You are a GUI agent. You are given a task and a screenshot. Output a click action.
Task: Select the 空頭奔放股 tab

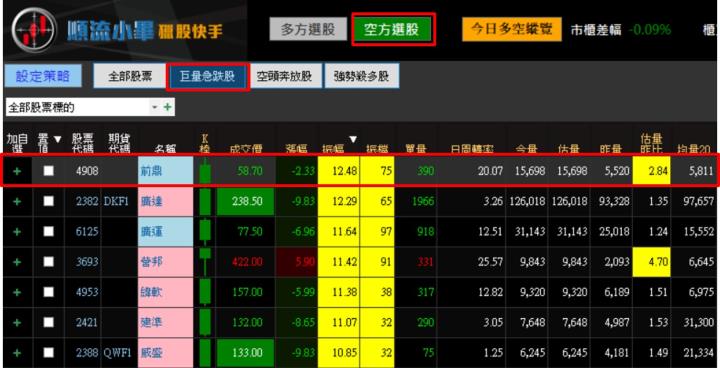[284, 76]
